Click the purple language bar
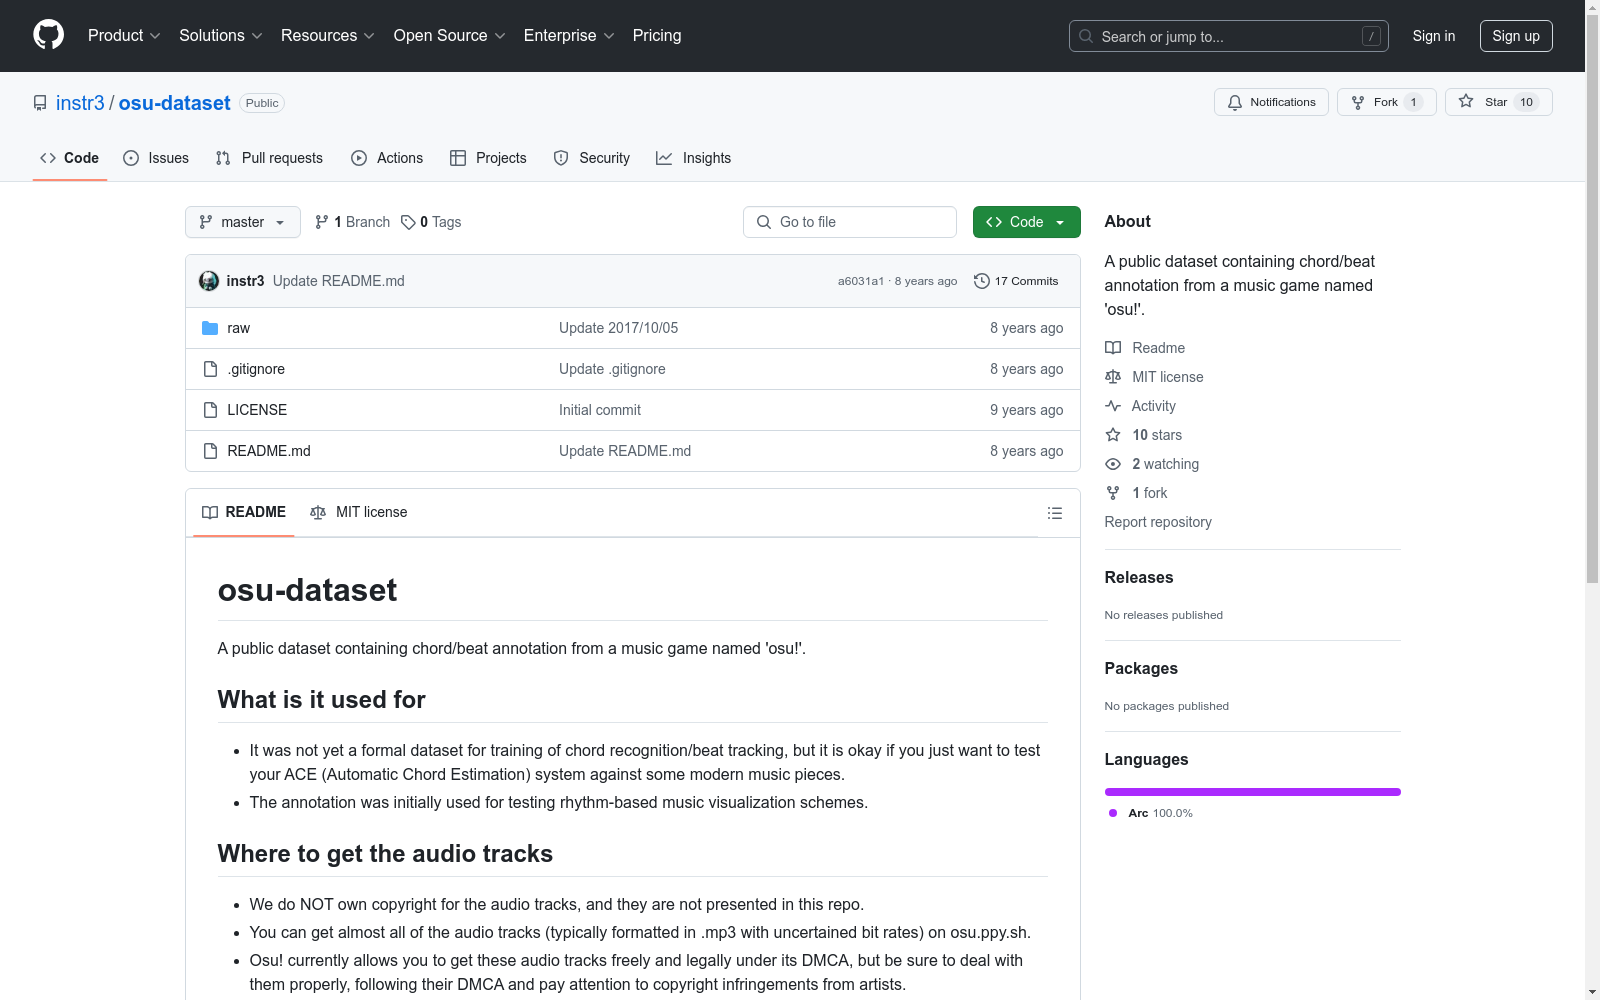Screen dimensions: 1600x1000 coord(1253,792)
